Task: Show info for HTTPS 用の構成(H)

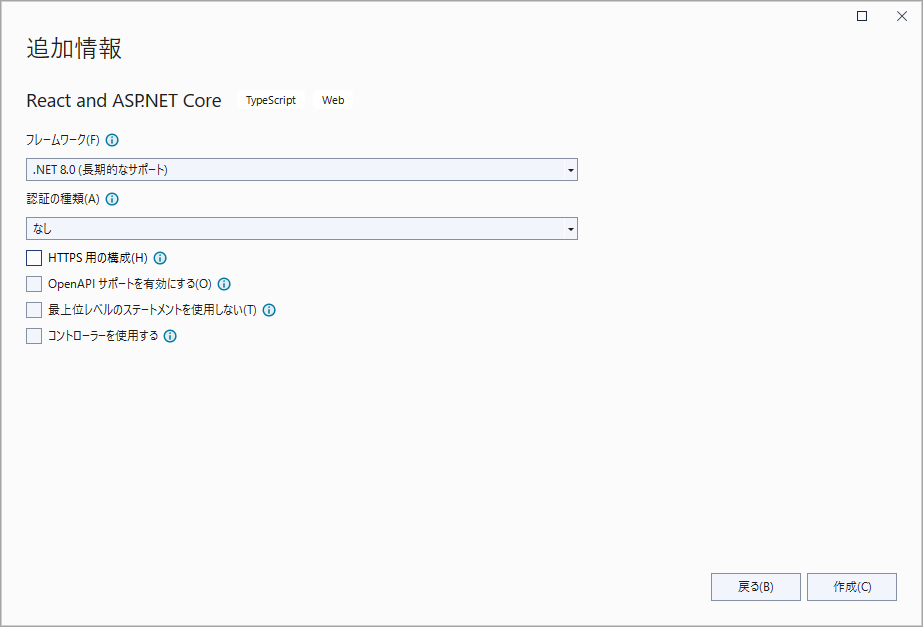Action: click(x=160, y=258)
